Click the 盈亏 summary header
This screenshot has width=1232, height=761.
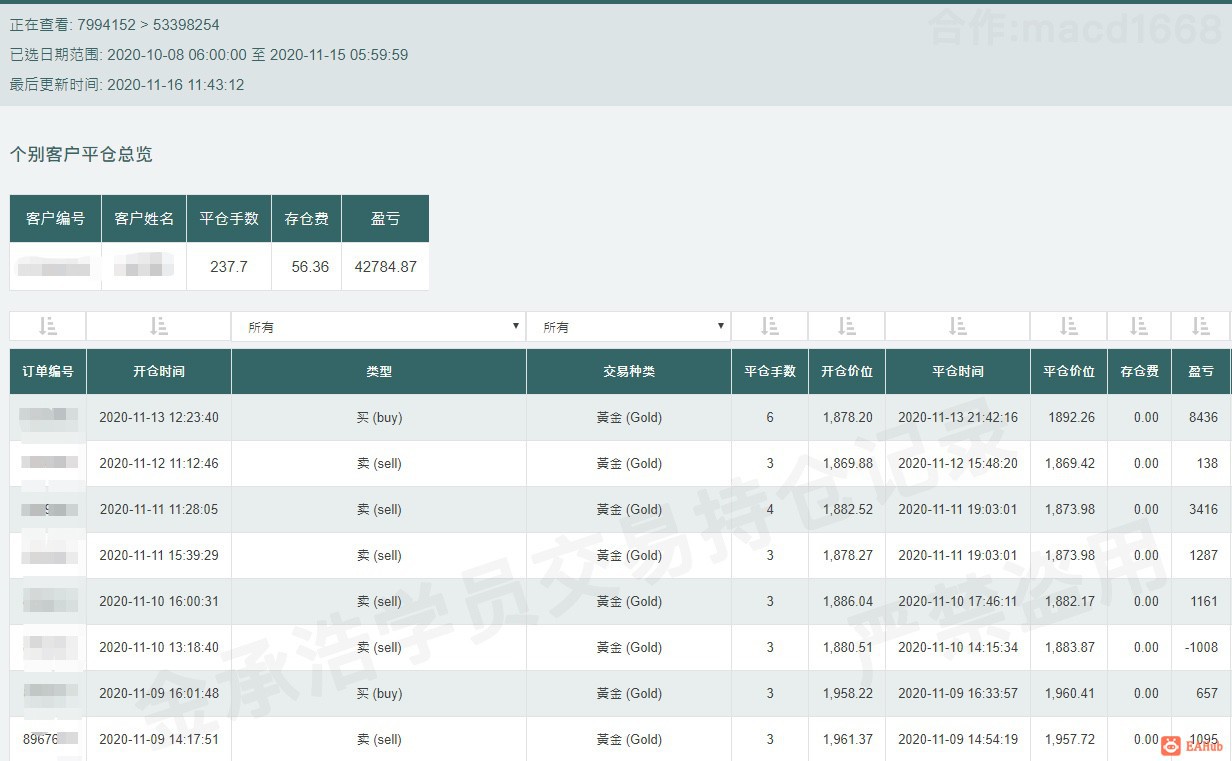pyautogui.click(x=385, y=218)
